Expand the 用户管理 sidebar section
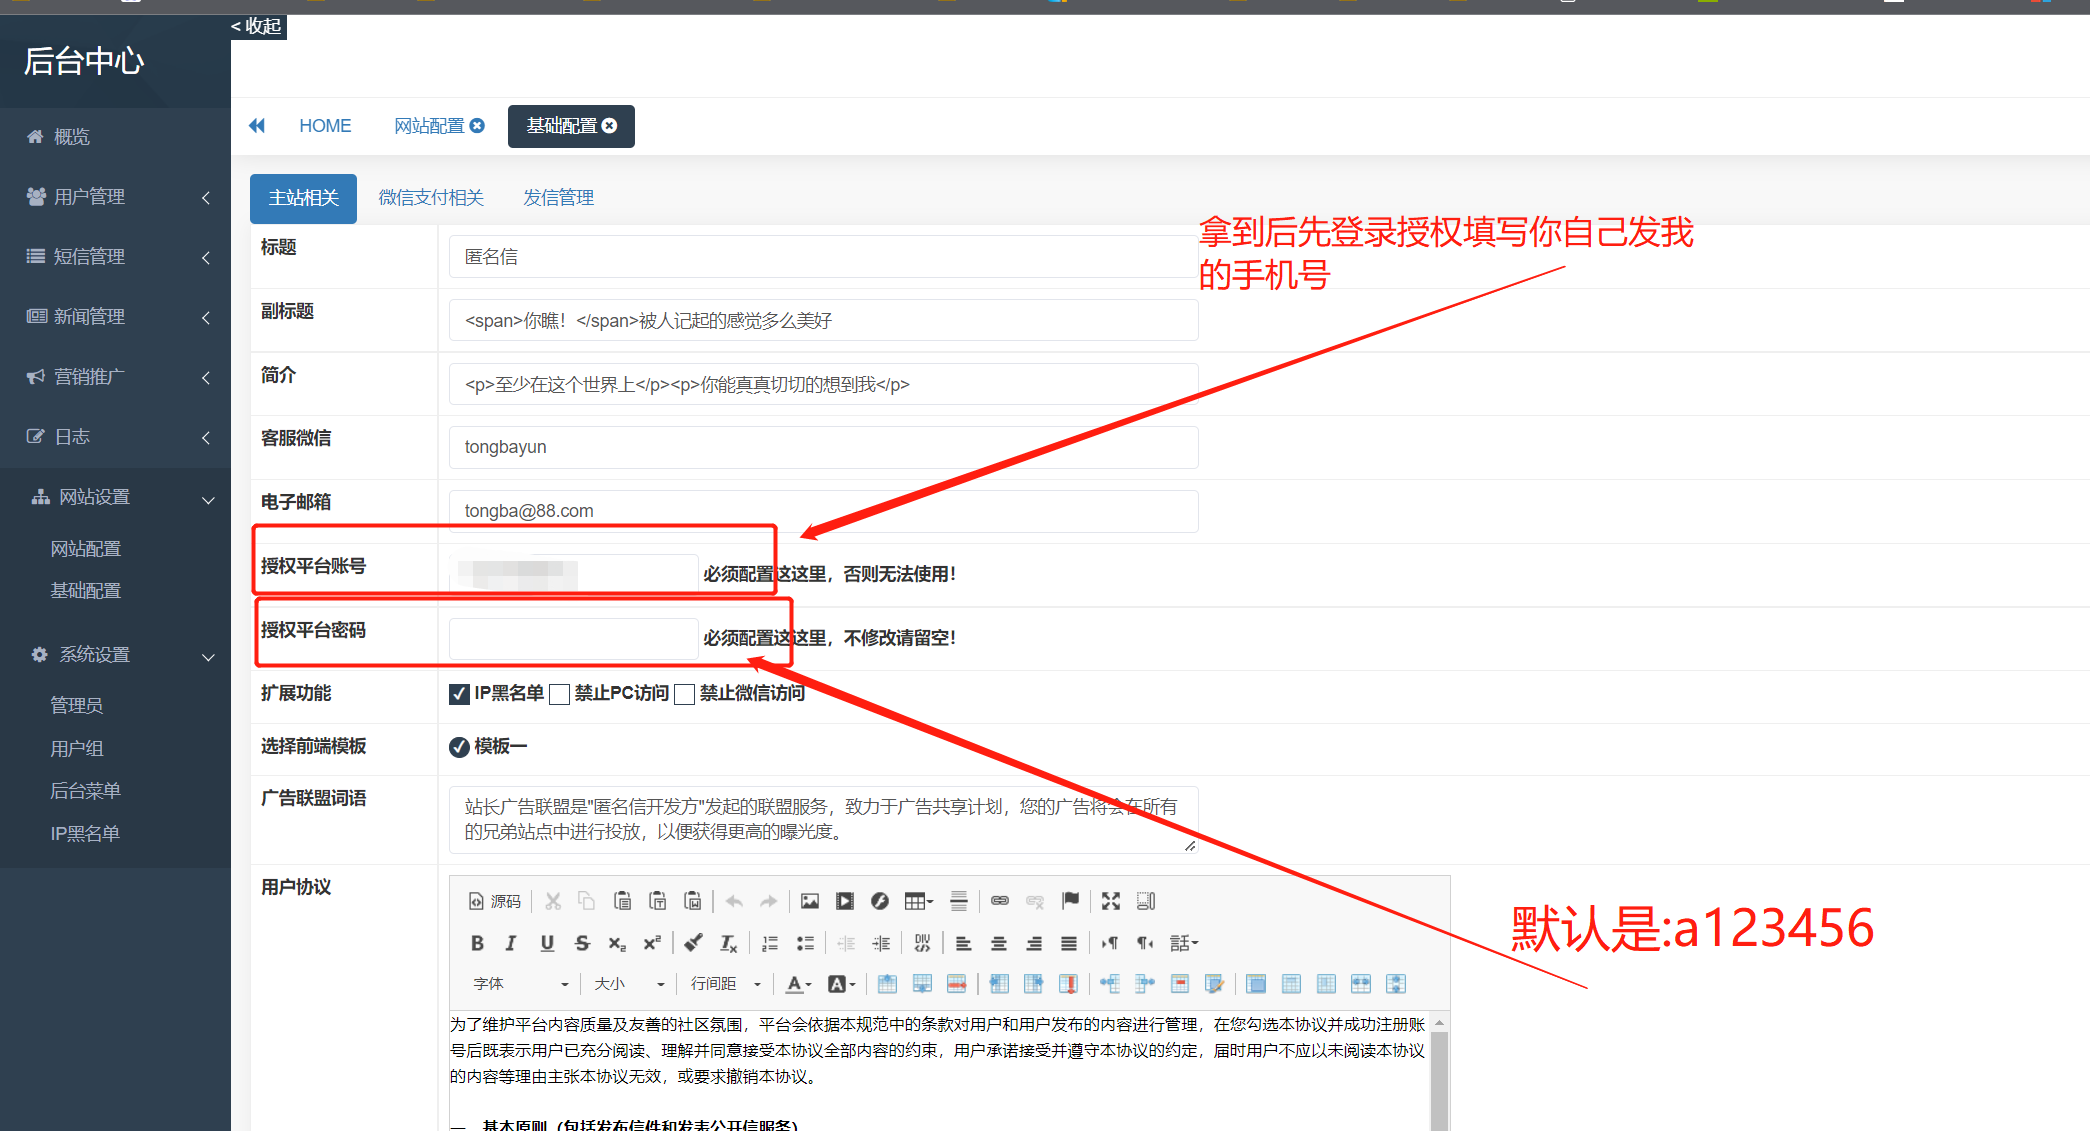 point(90,196)
